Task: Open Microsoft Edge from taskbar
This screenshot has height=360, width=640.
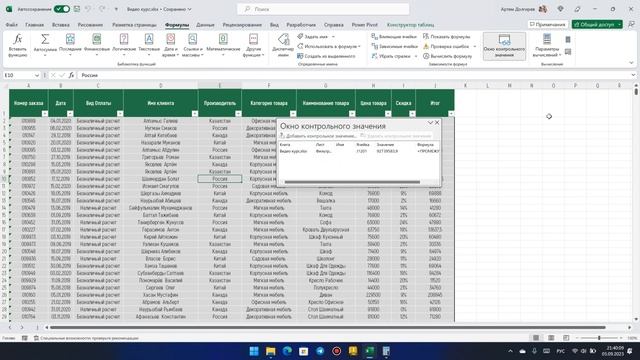Action: tap(287, 351)
